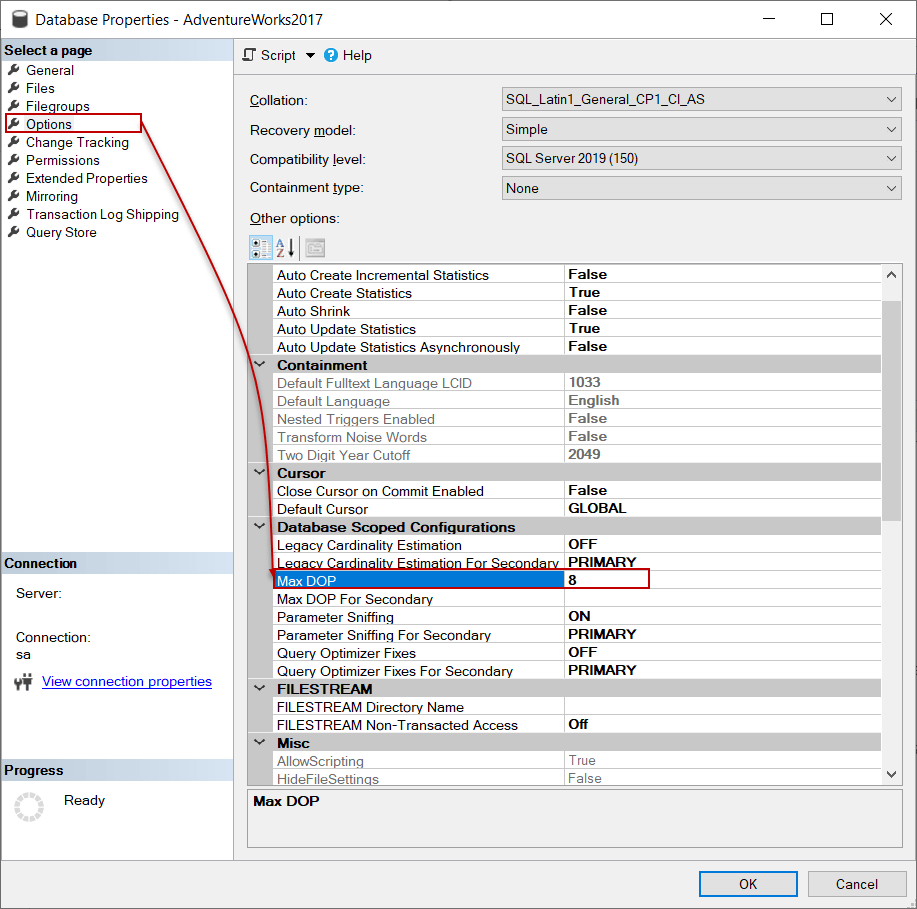Click the Property Pages icon

point(314,247)
